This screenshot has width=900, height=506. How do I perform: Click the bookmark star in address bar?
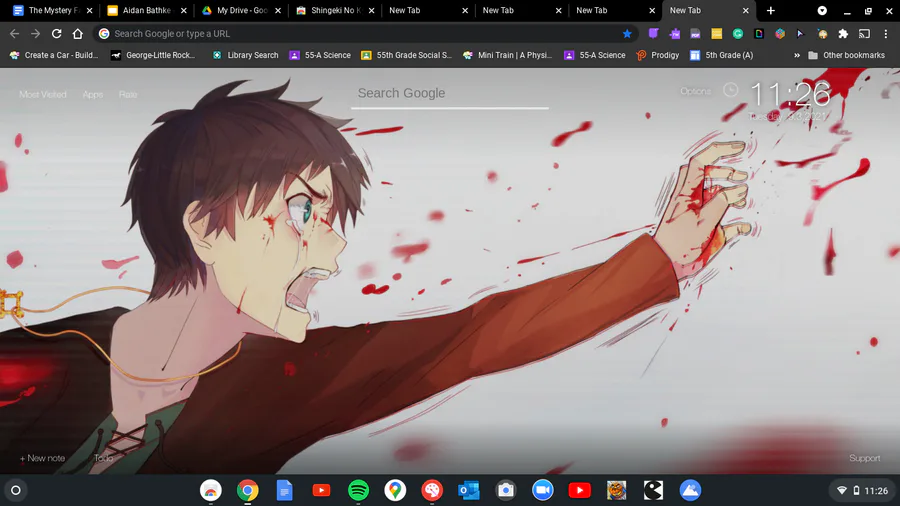[627, 34]
